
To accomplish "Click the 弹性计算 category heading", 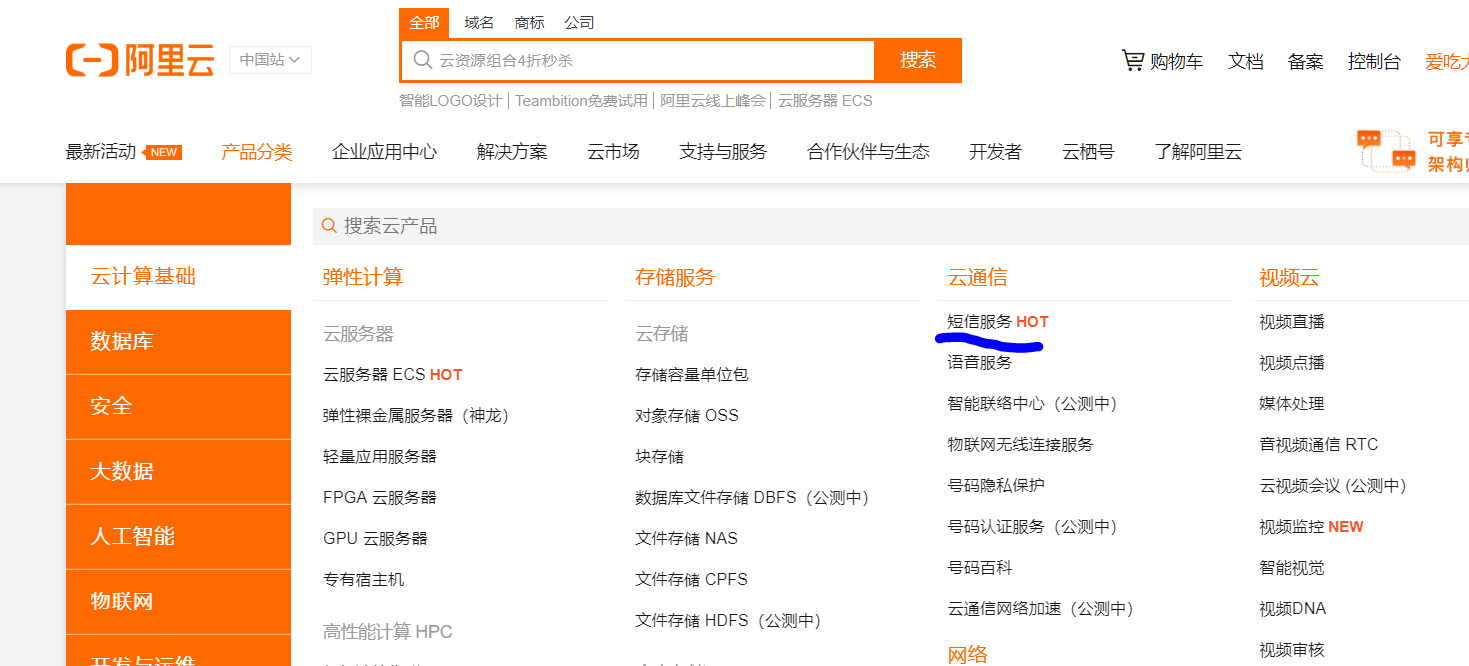I will pyautogui.click(x=363, y=277).
